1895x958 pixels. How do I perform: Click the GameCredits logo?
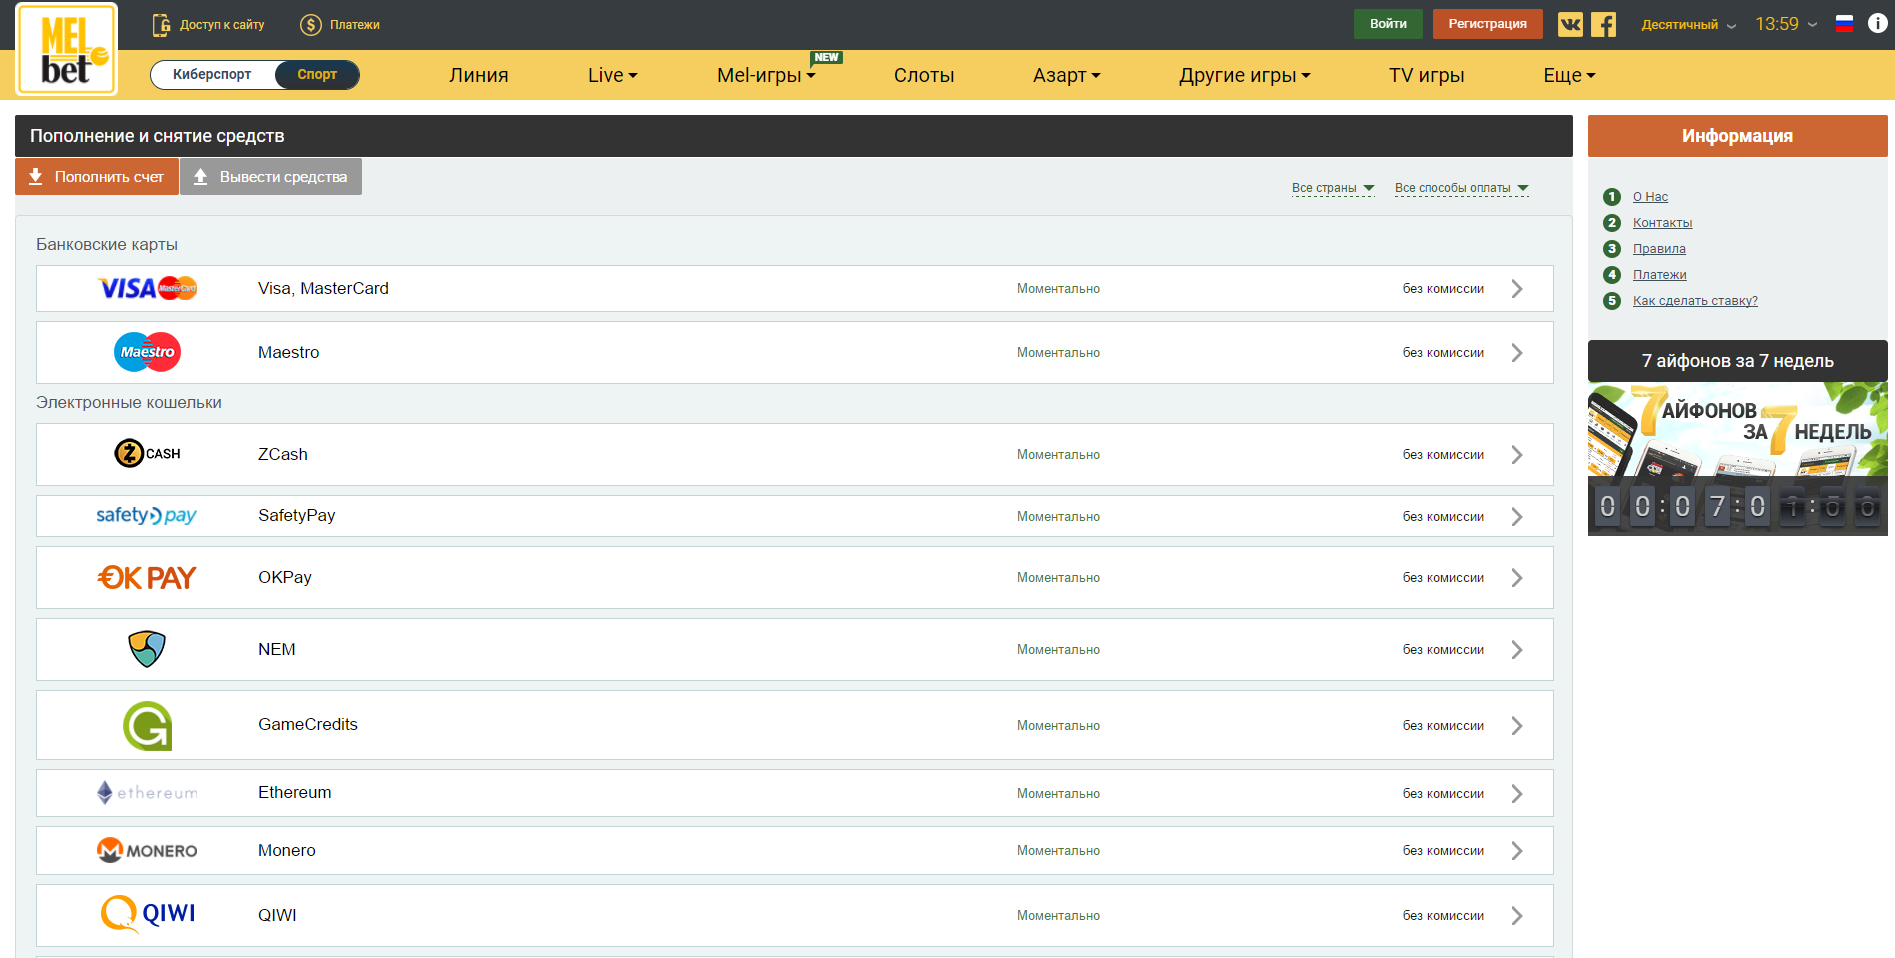(147, 726)
